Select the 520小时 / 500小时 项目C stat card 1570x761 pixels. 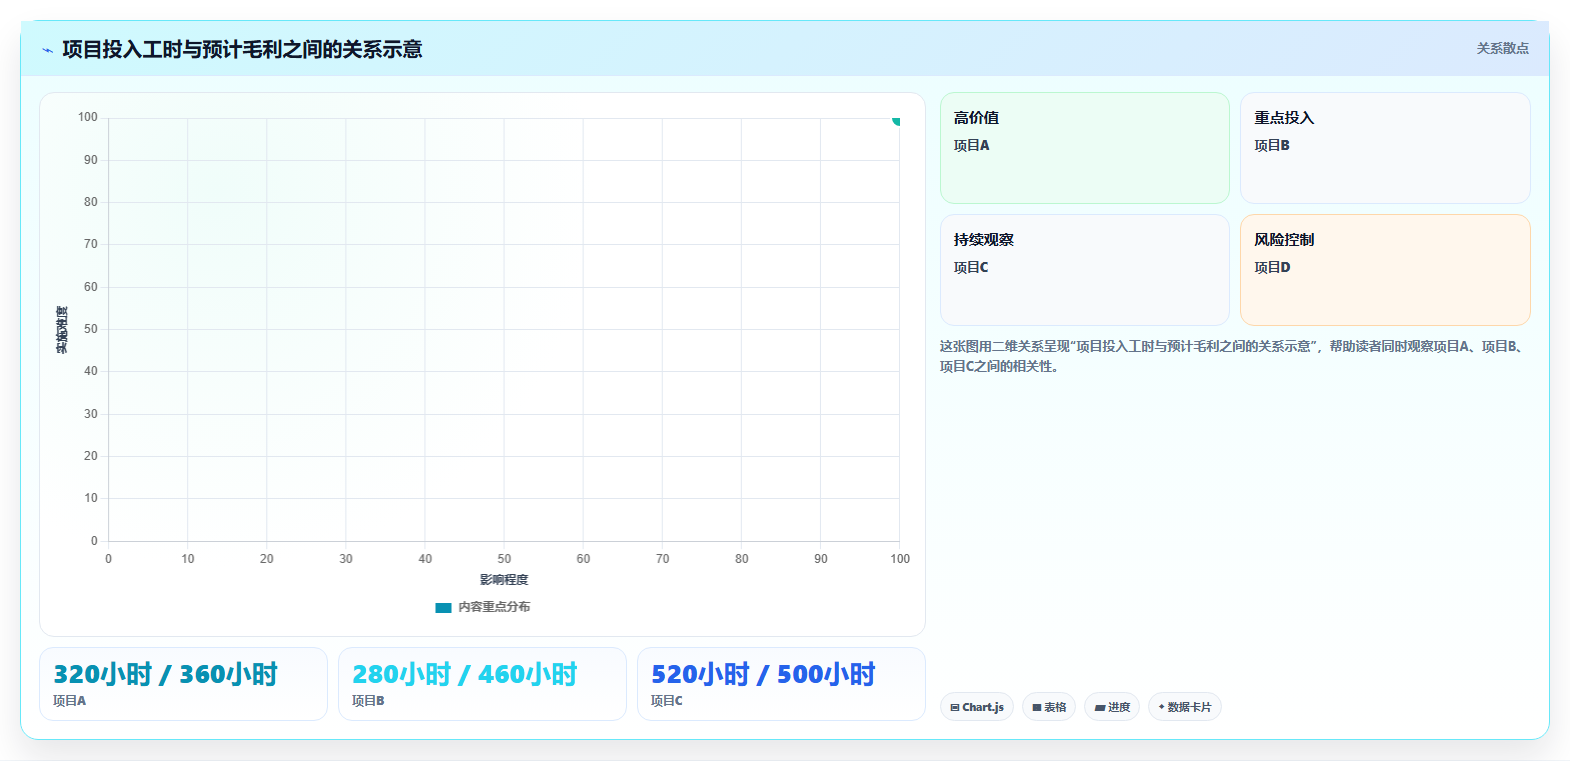781,684
